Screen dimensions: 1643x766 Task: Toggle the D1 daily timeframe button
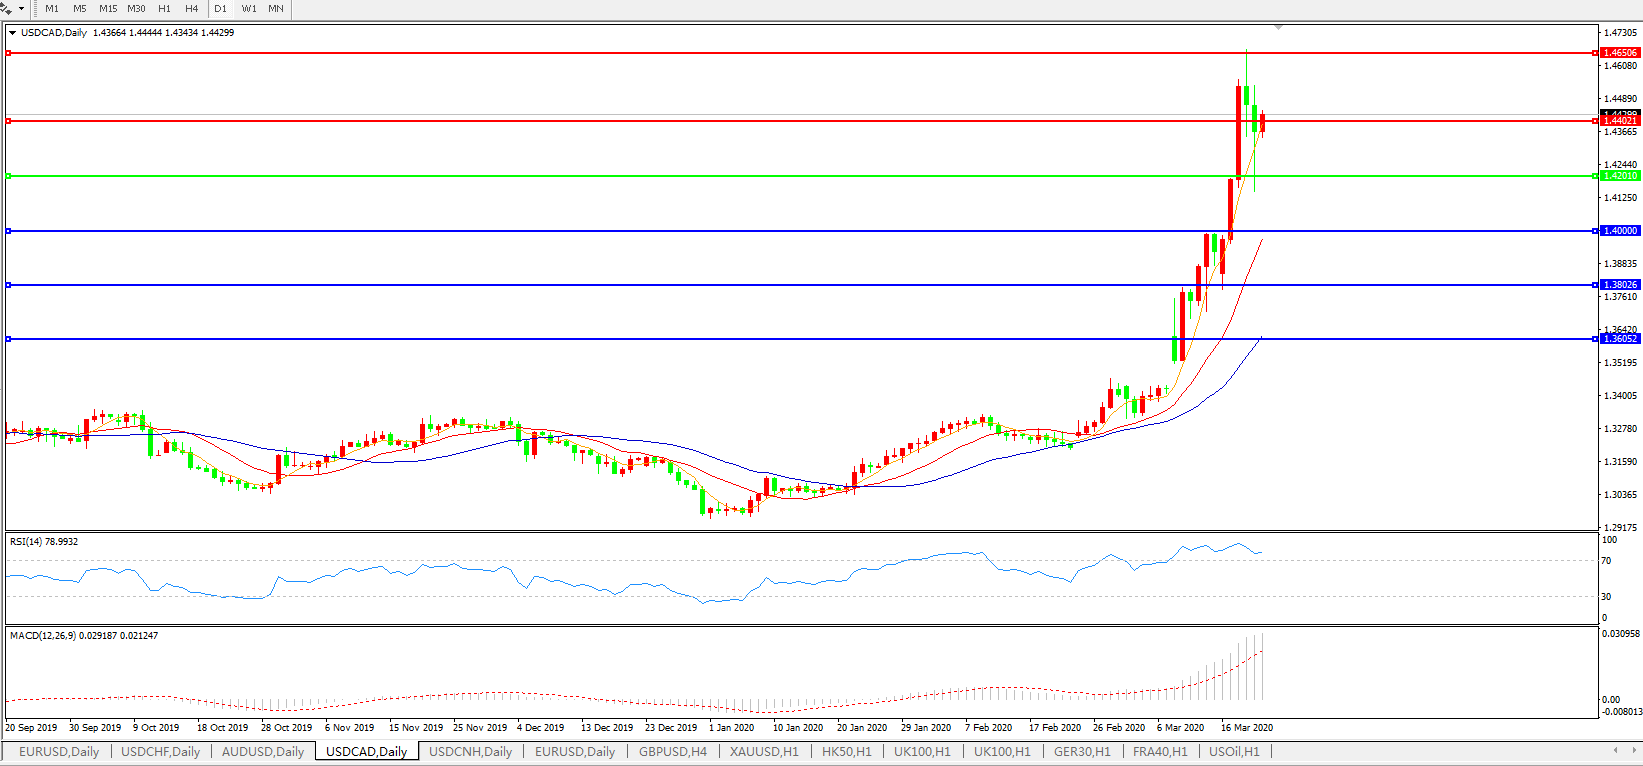coord(221,9)
